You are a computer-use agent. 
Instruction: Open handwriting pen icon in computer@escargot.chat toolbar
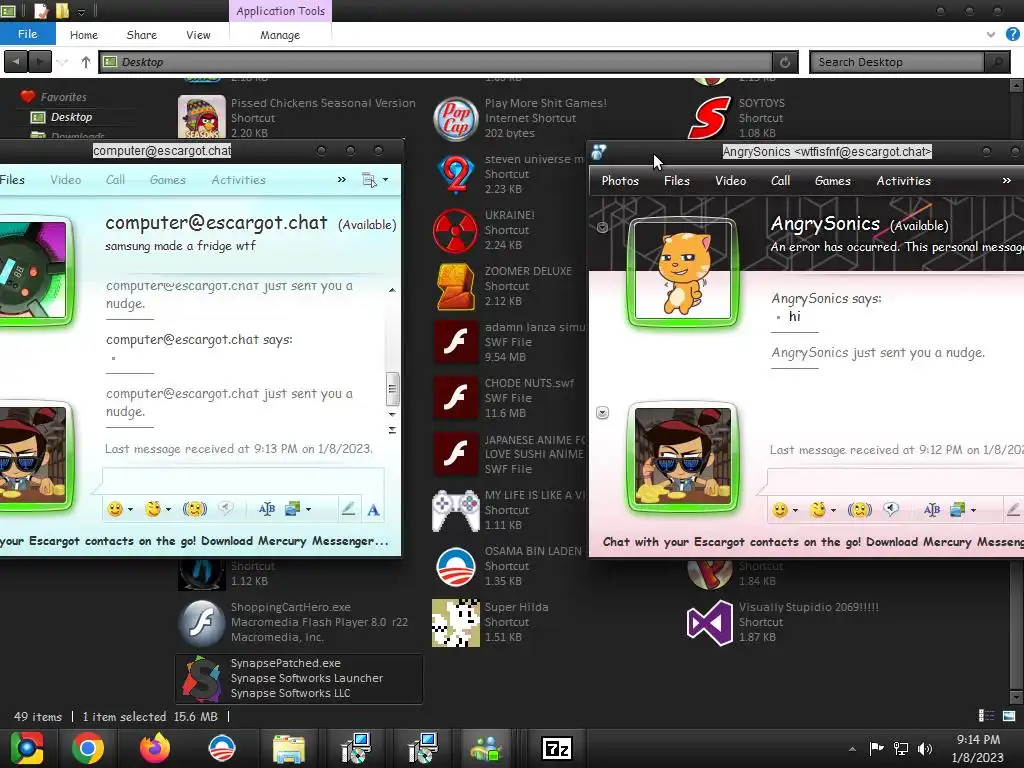tap(348, 509)
